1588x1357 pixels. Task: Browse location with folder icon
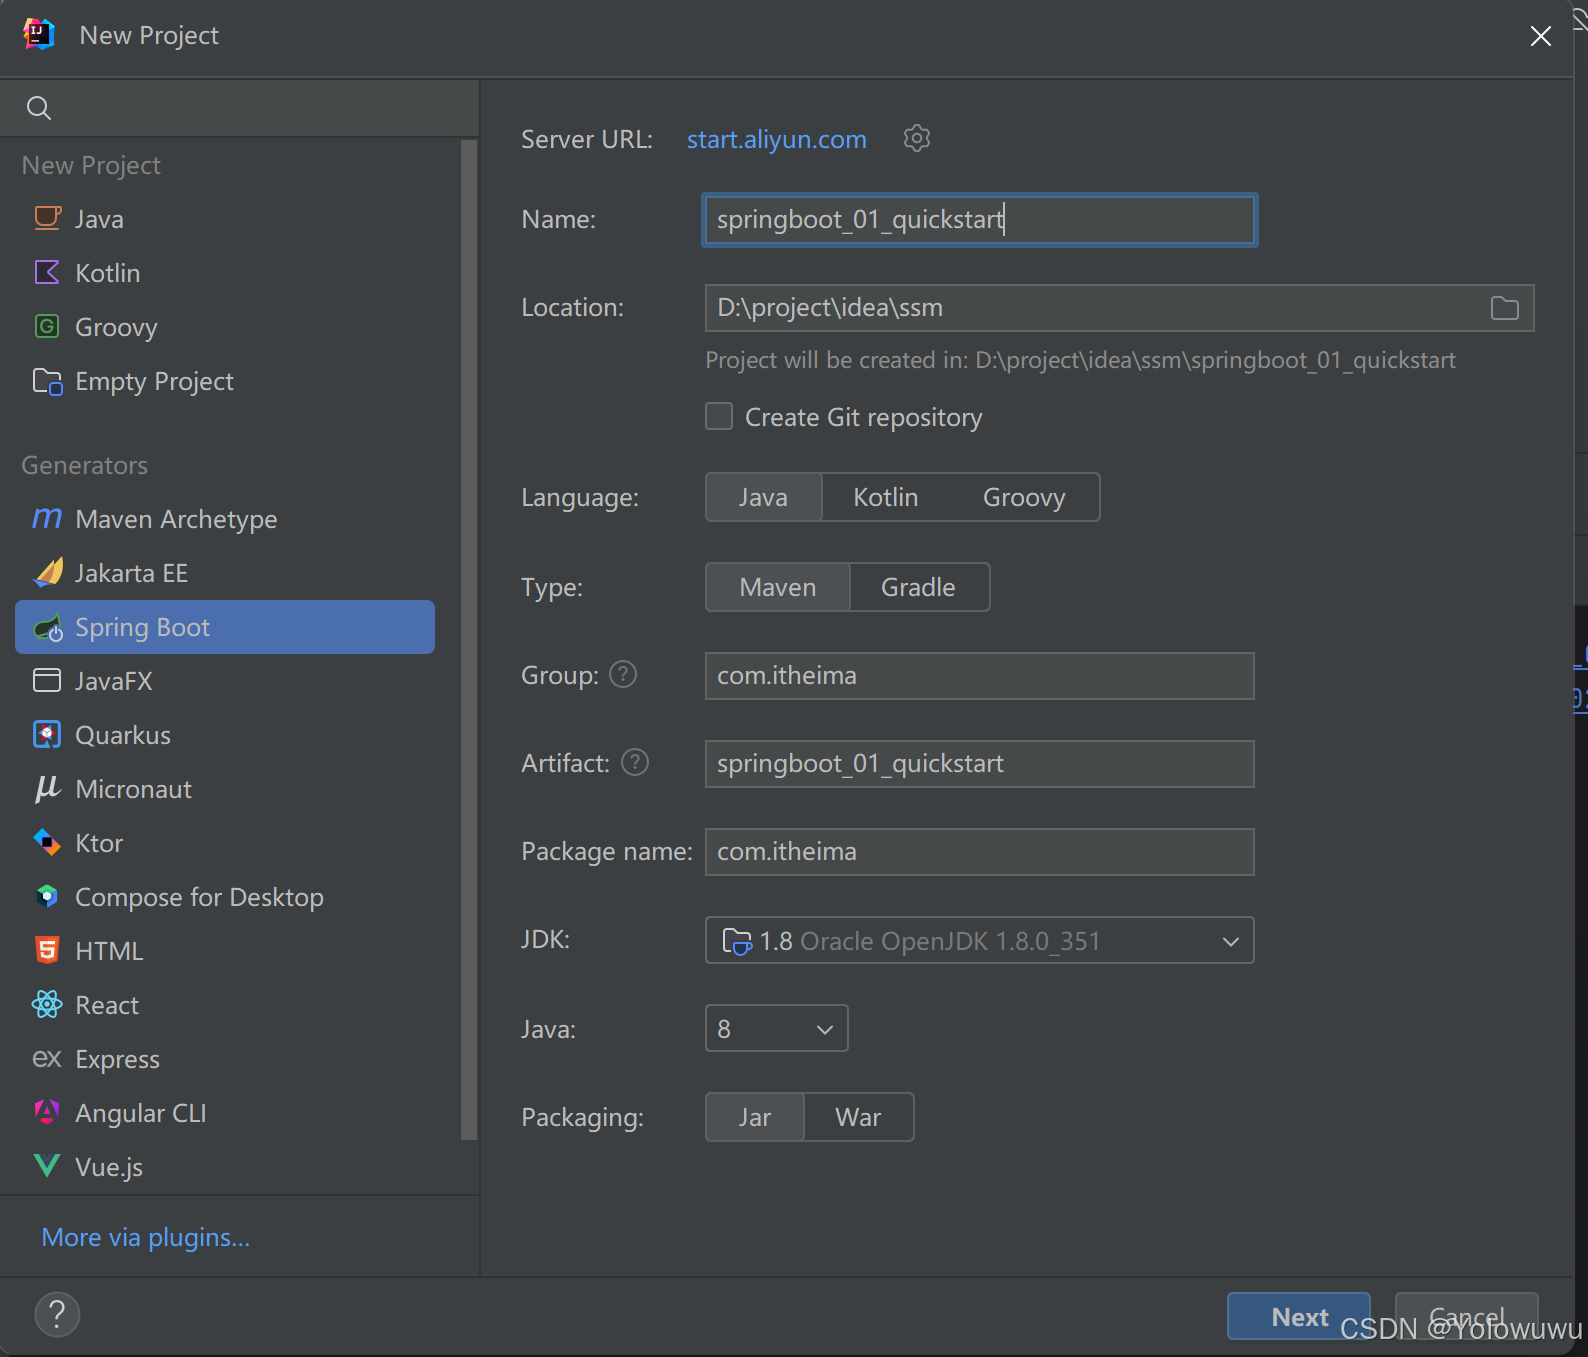(x=1504, y=308)
